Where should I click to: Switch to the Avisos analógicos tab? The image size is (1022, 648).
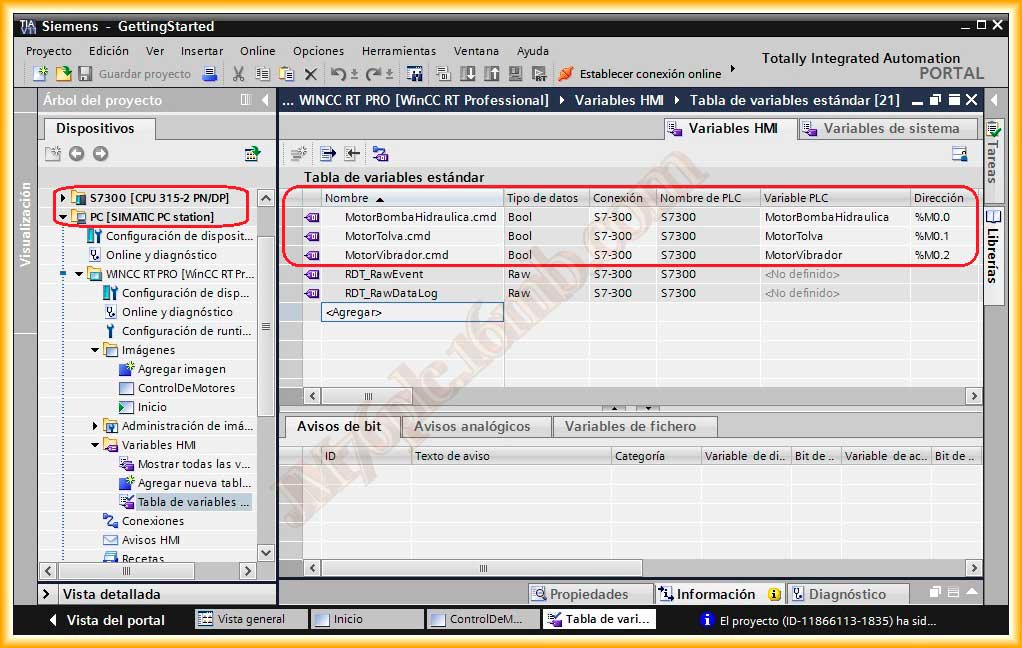[x=472, y=427]
